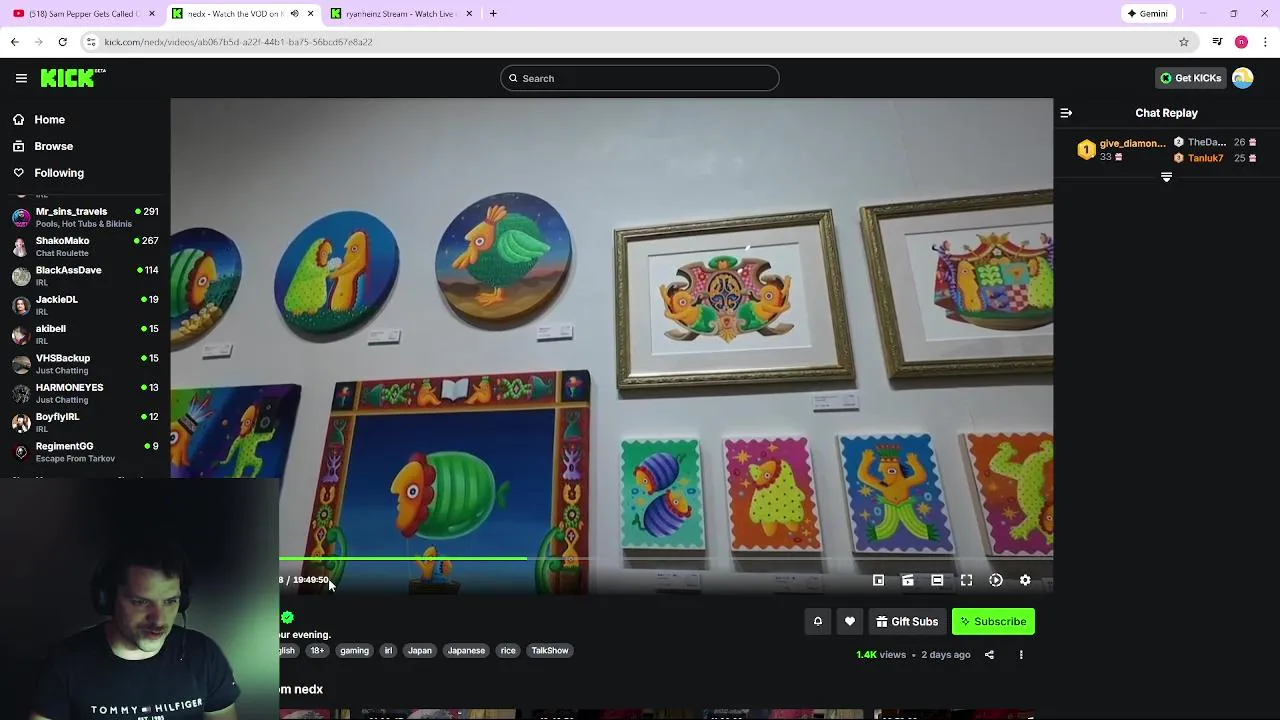
Task: Click TheDa... in the gift leaderboard
Action: click(1207, 142)
